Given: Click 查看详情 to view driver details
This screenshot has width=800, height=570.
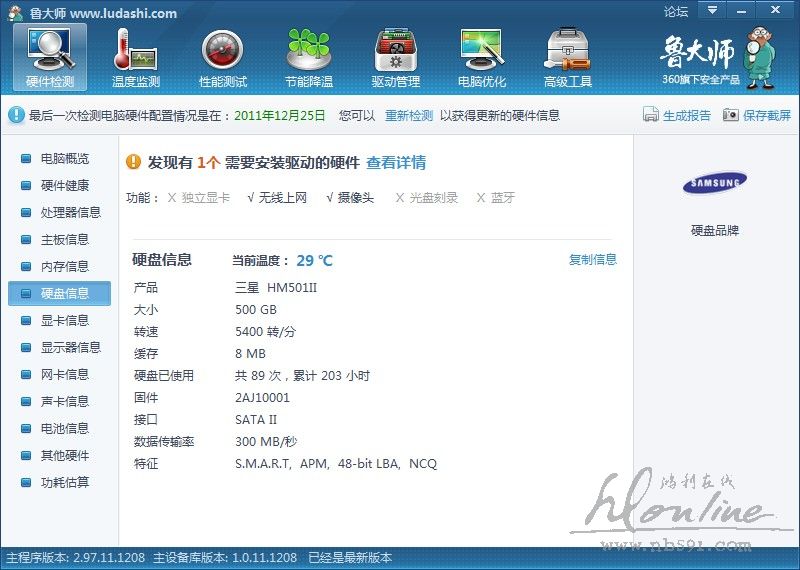Looking at the screenshot, I should pyautogui.click(x=396, y=162).
